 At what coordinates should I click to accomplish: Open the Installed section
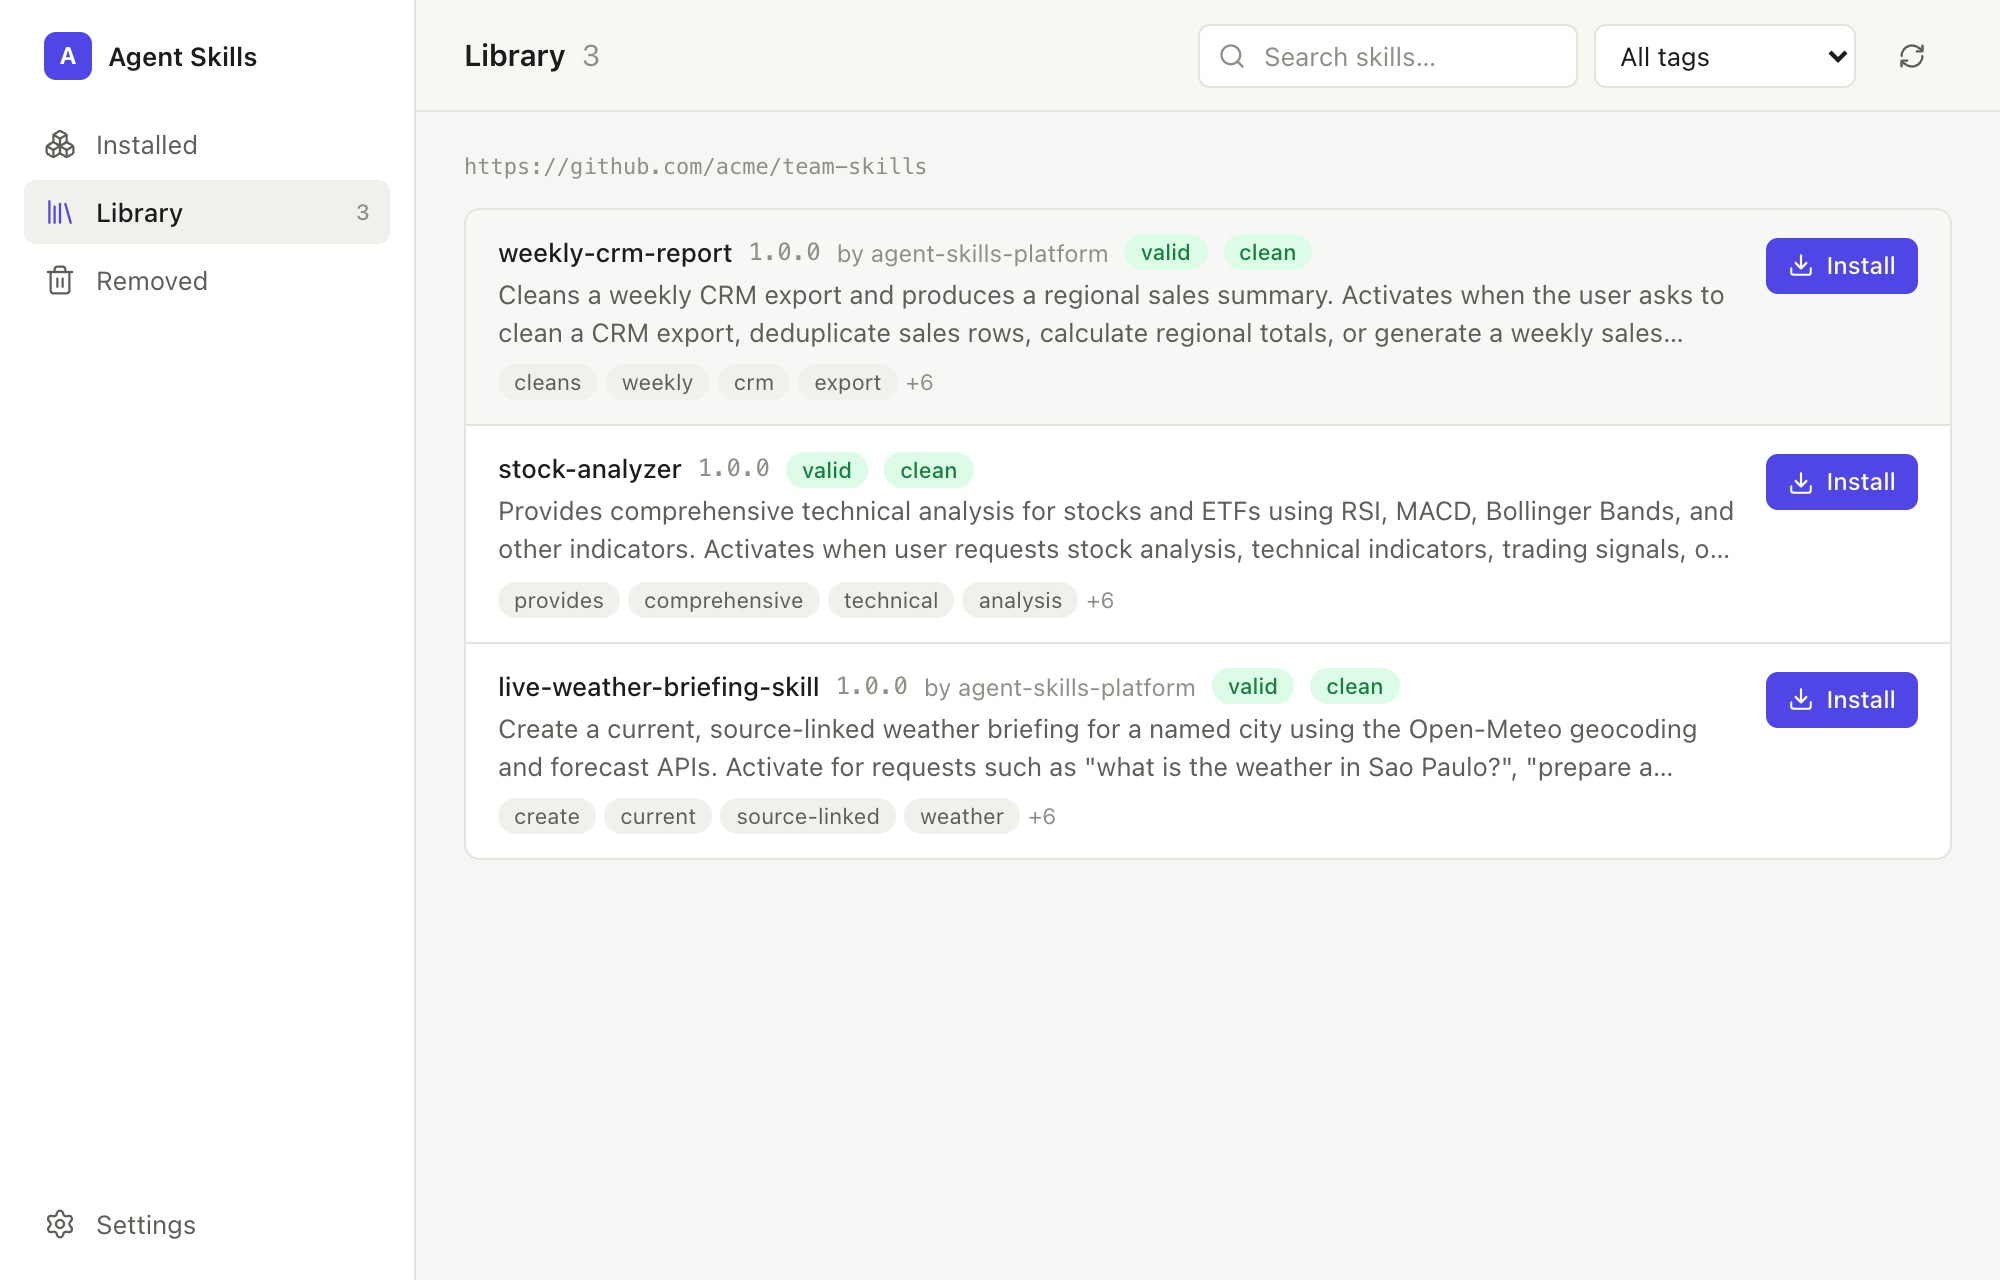[x=207, y=144]
